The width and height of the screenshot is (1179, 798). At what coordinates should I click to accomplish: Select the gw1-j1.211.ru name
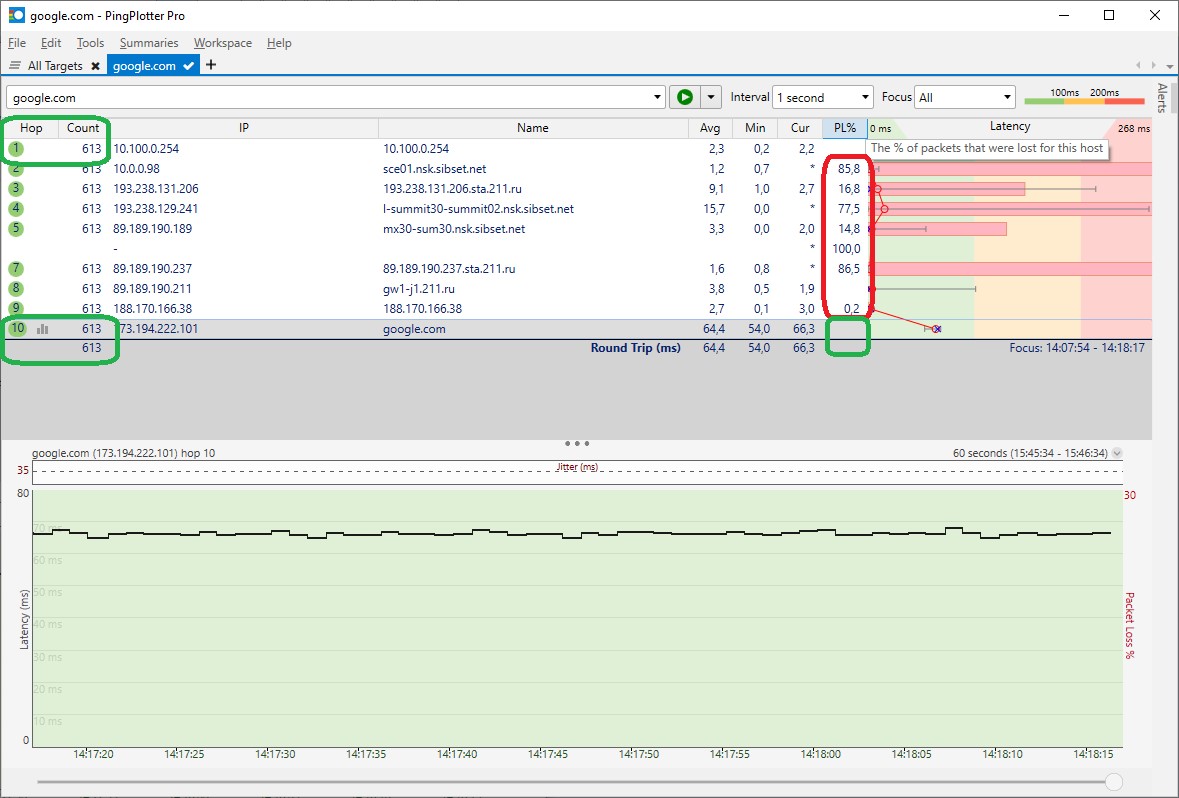419,289
